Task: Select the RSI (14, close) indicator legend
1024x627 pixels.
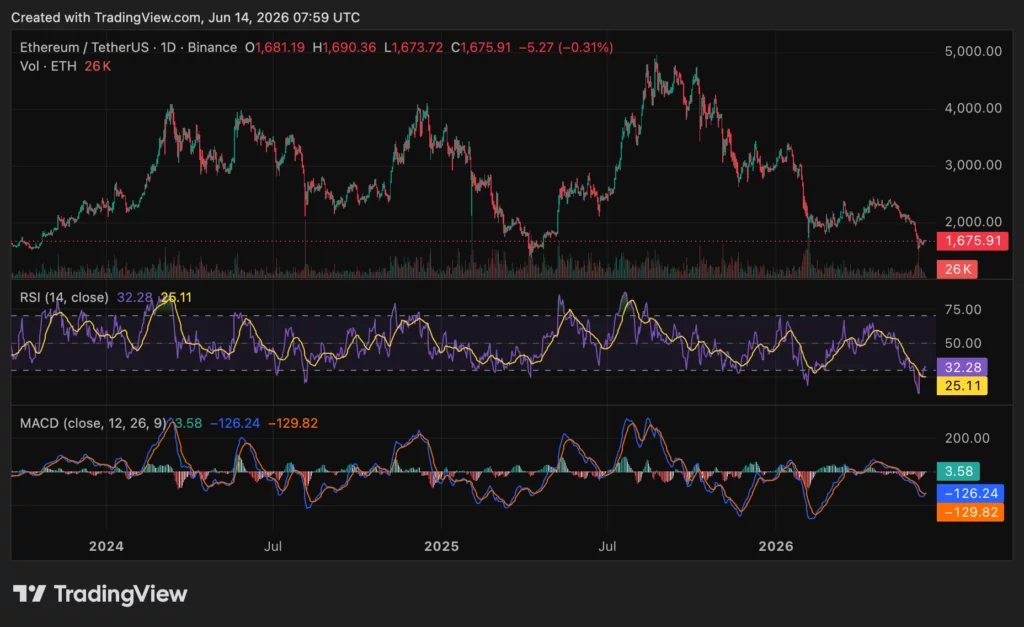Action: [x=64, y=297]
